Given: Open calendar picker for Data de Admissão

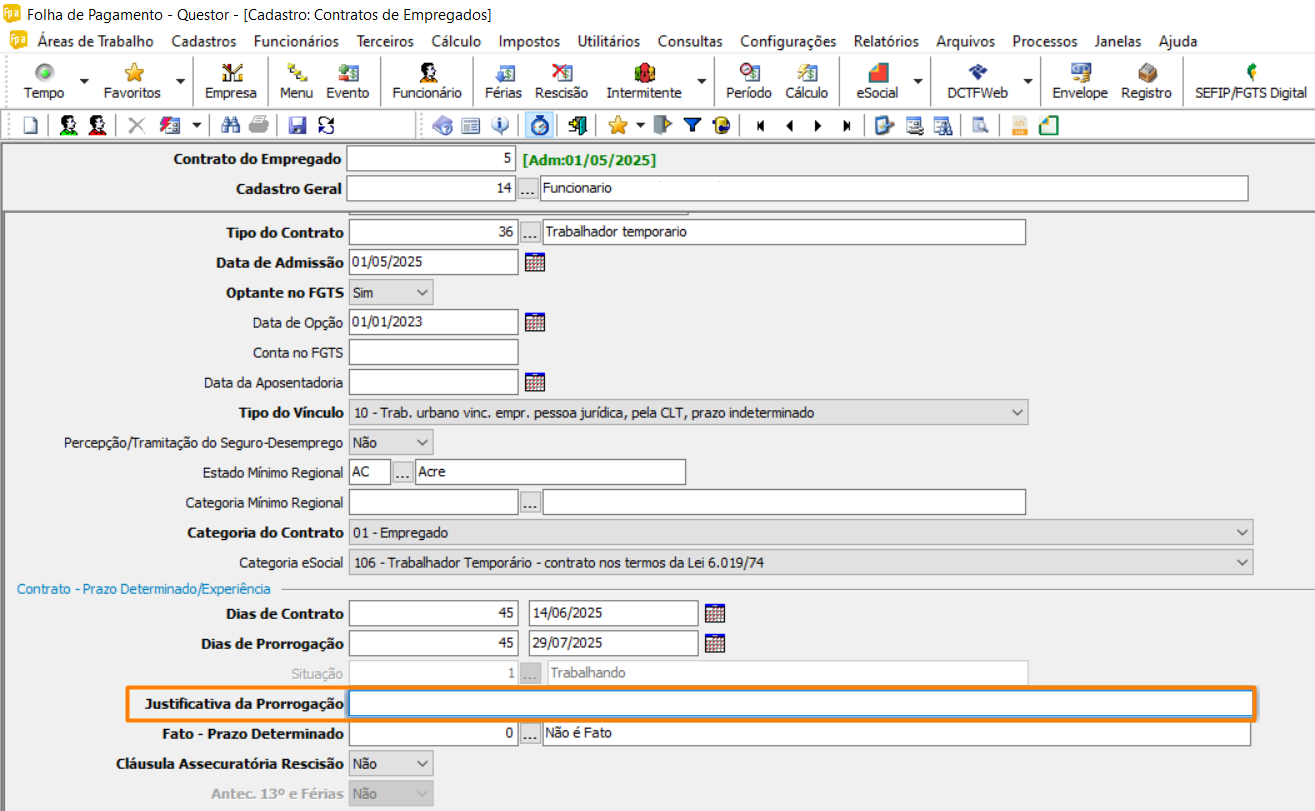Looking at the screenshot, I should tap(535, 263).
